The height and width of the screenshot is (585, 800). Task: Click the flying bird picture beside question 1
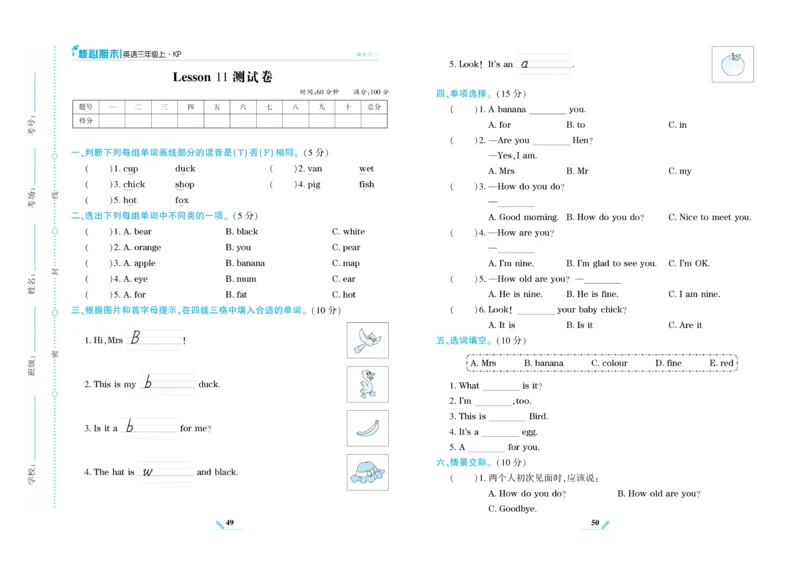point(369,342)
